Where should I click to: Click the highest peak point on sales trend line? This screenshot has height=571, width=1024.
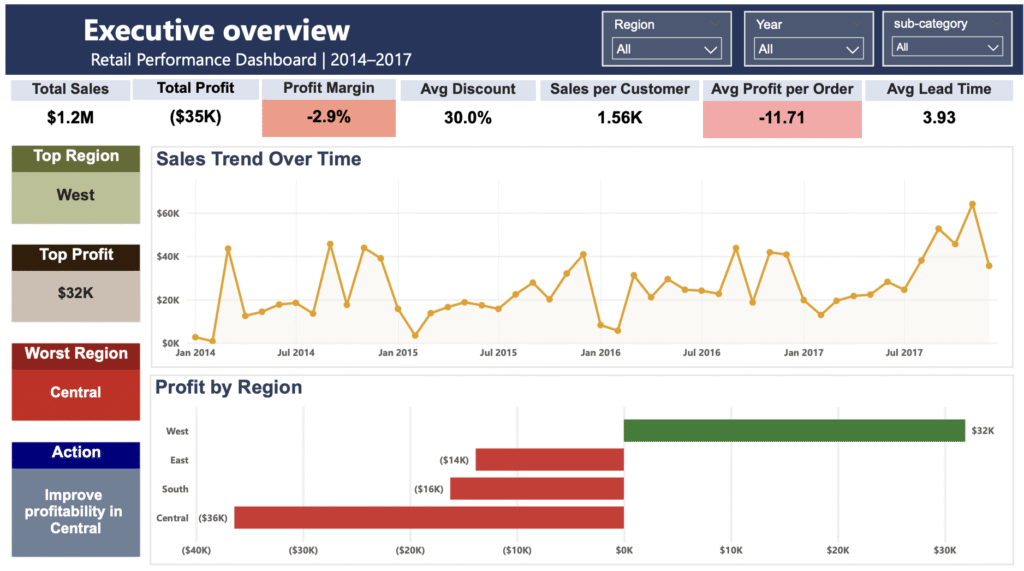[x=972, y=204]
